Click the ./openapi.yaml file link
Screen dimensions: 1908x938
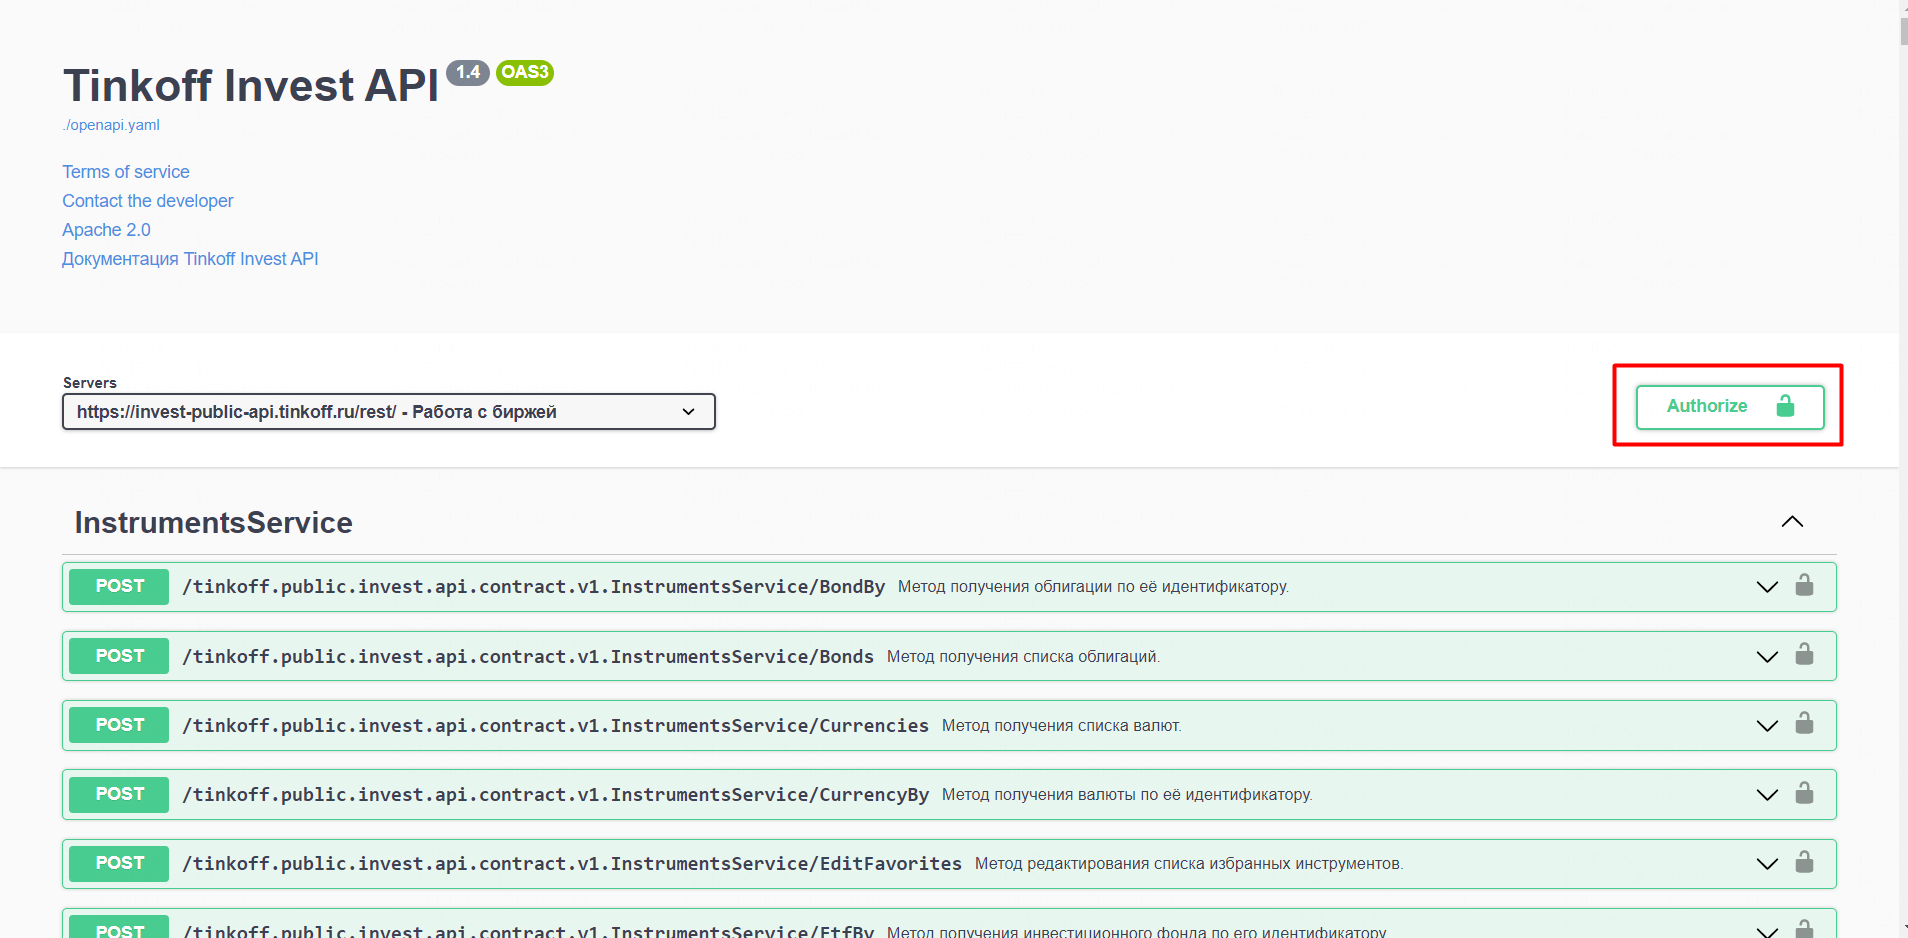click(112, 125)
